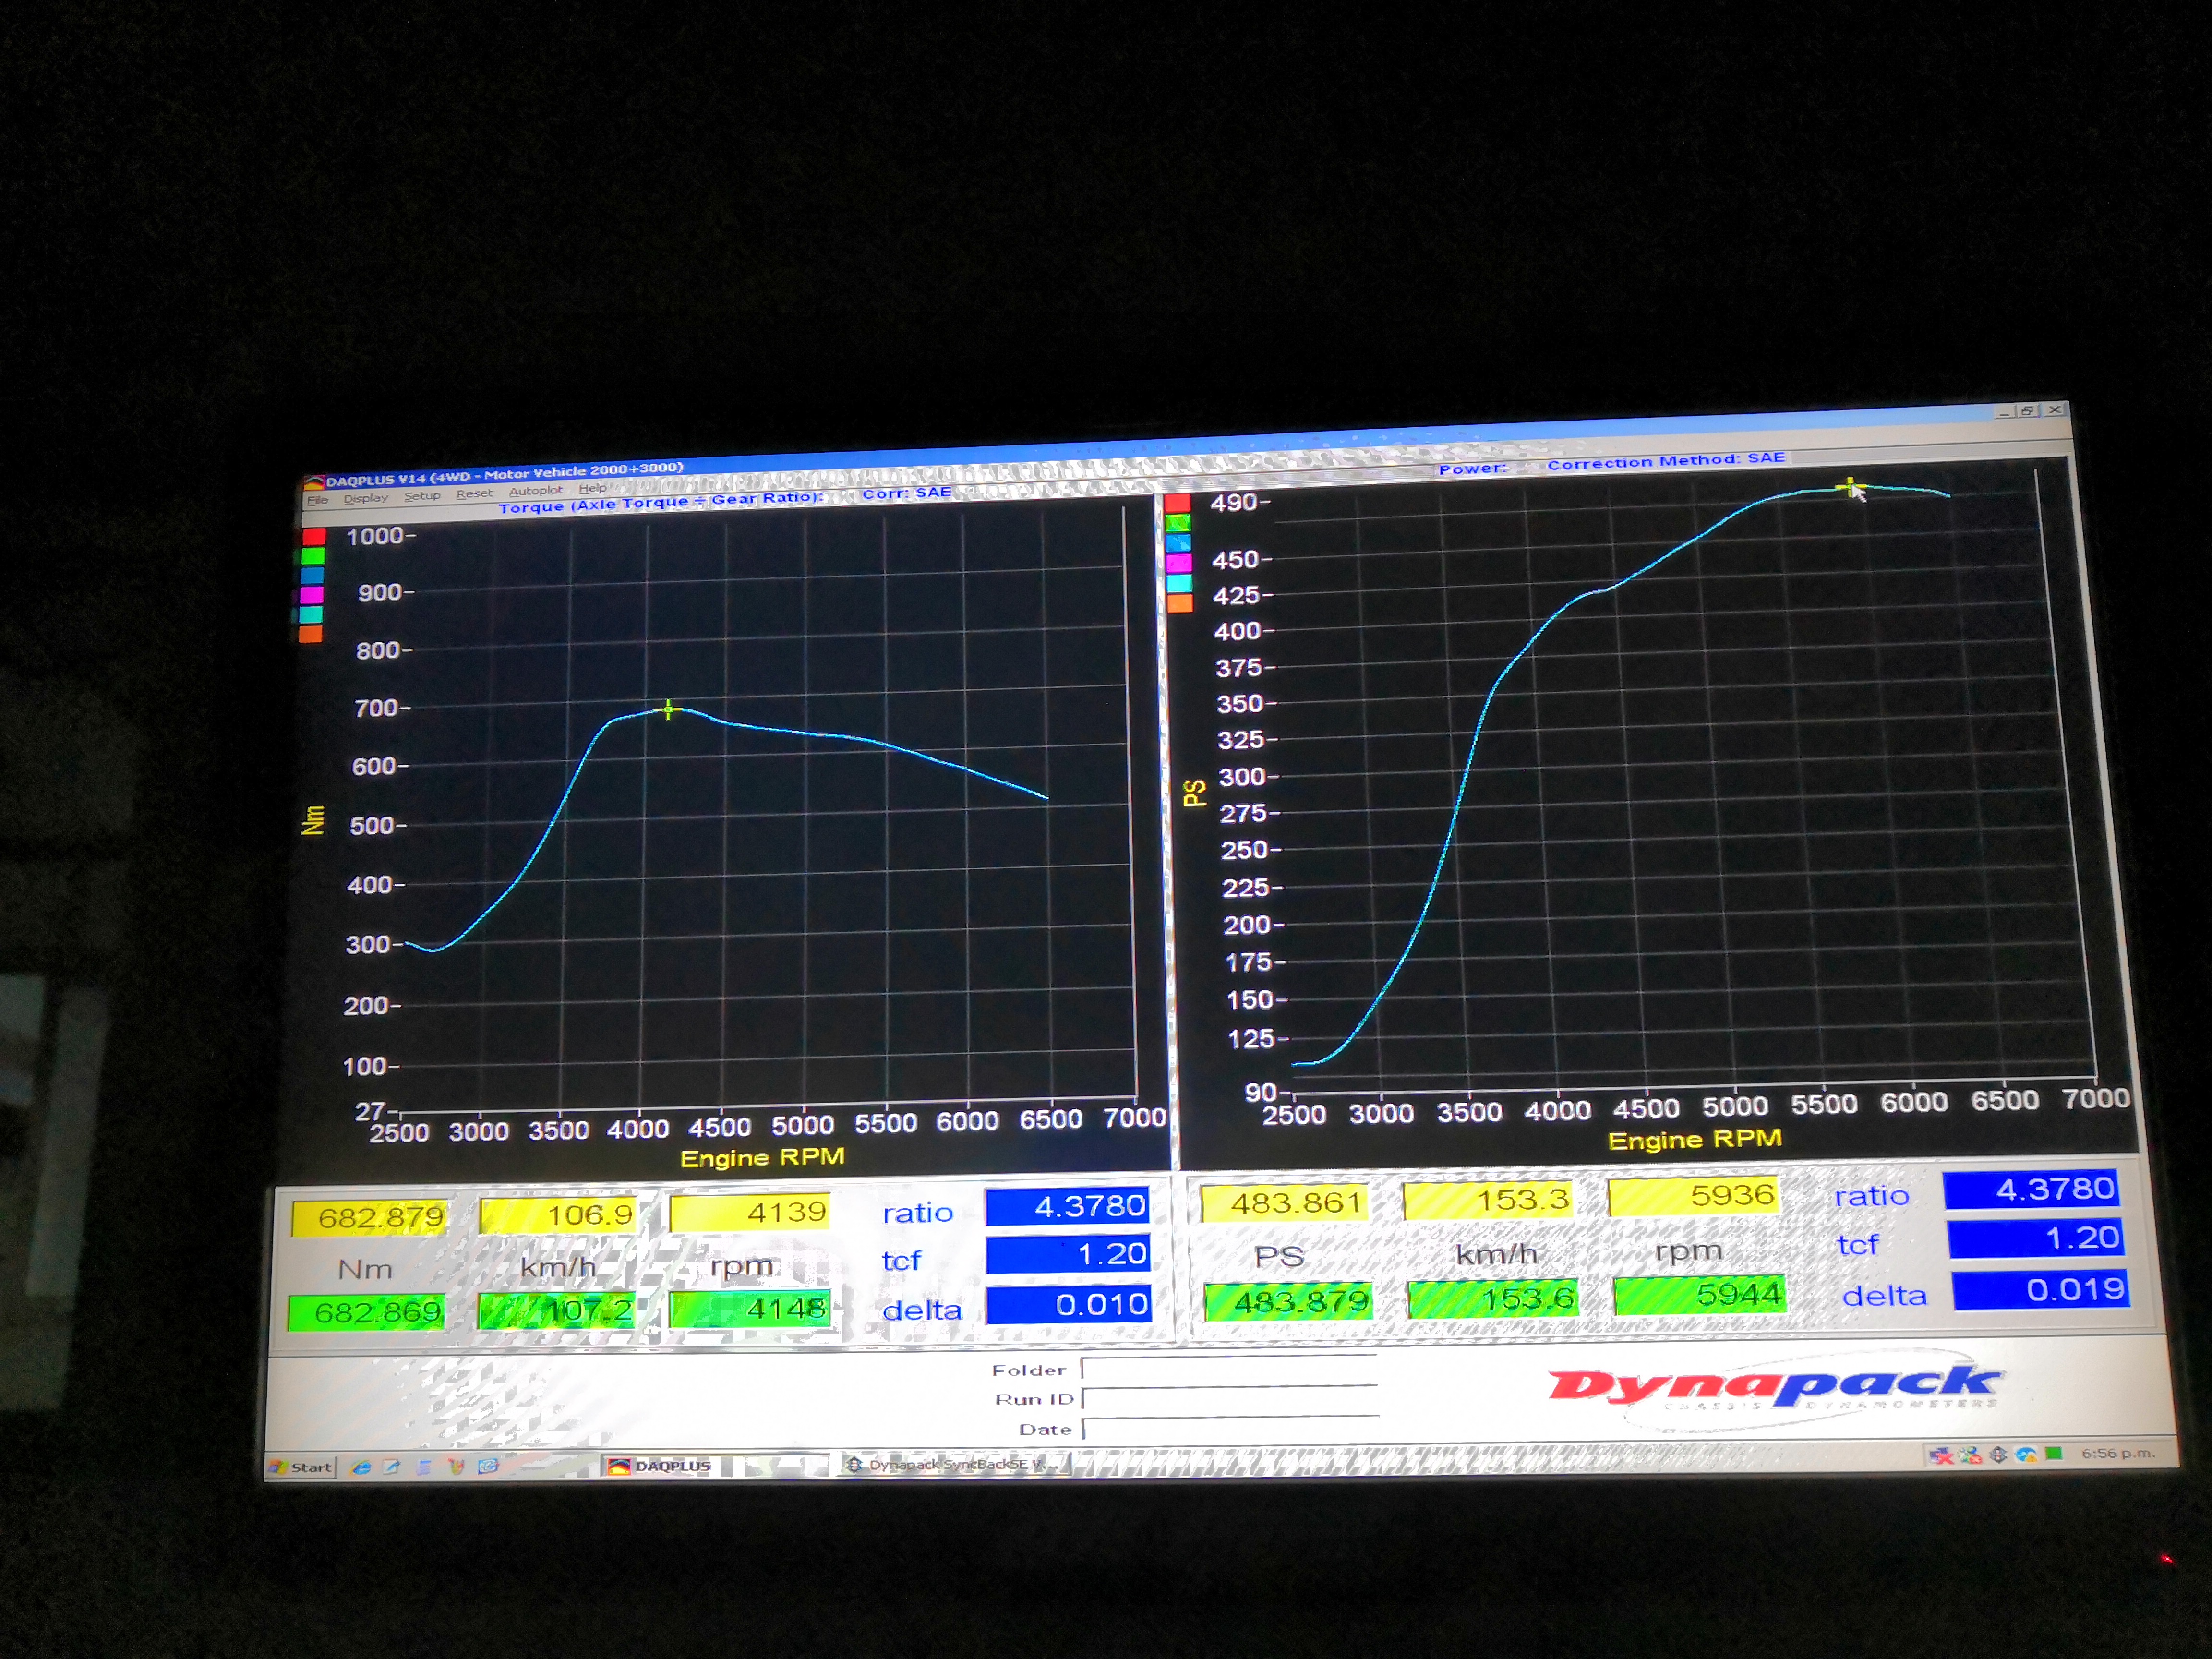Click the torque ratio value box 4.3780
Viewport: 2212px width, 1659px height.
(x=1068, y=1206)
